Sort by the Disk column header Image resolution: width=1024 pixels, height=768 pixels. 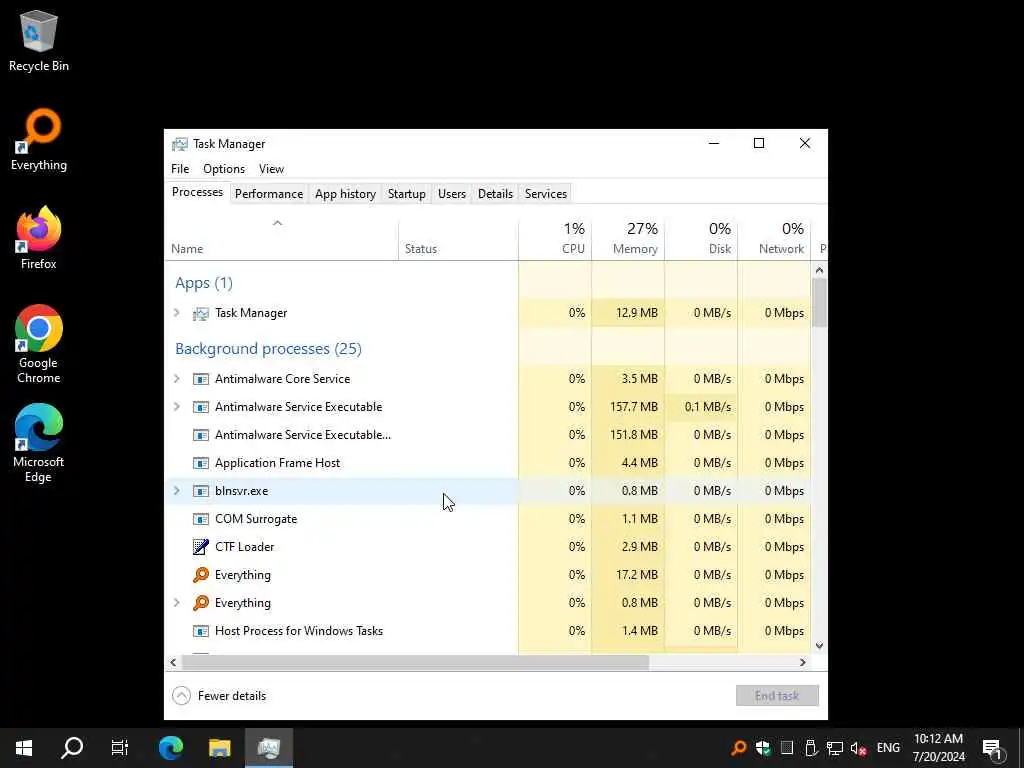pyautogui.click(x=701, y=238)
